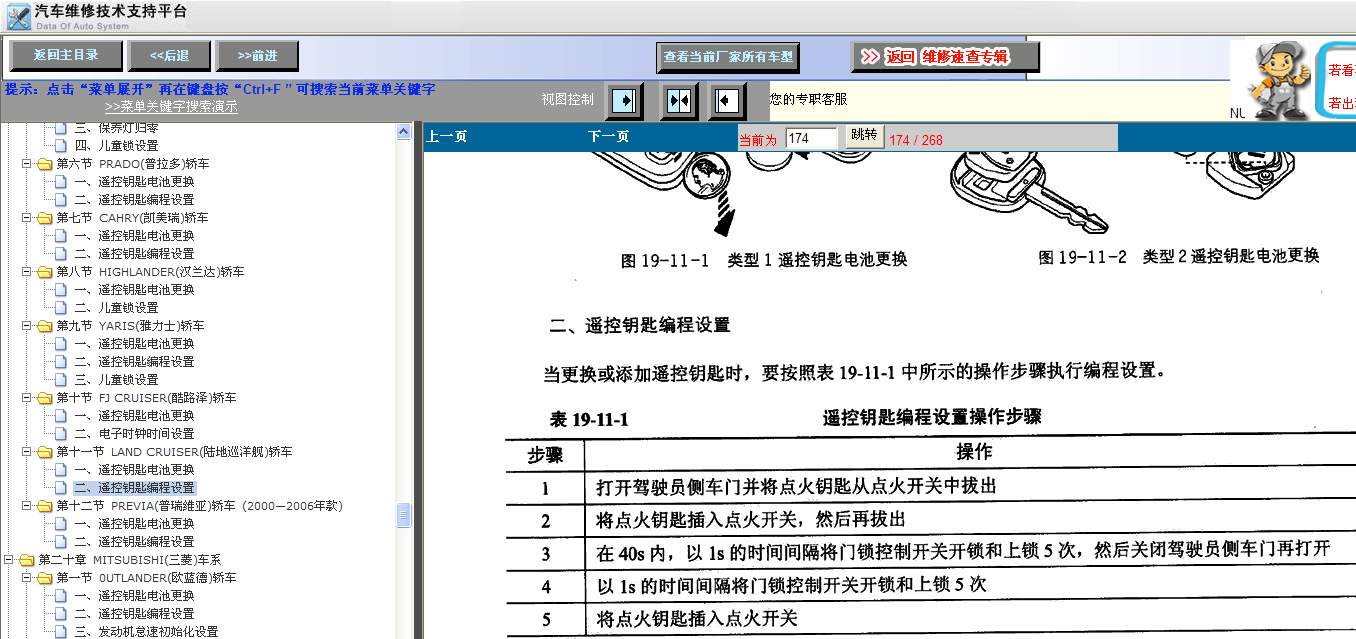Collapse the 第一节 OUTLANDER(欧蓝德)轿车 node
This screenshot has height=639, width=1356.
[x=27, y=578]
